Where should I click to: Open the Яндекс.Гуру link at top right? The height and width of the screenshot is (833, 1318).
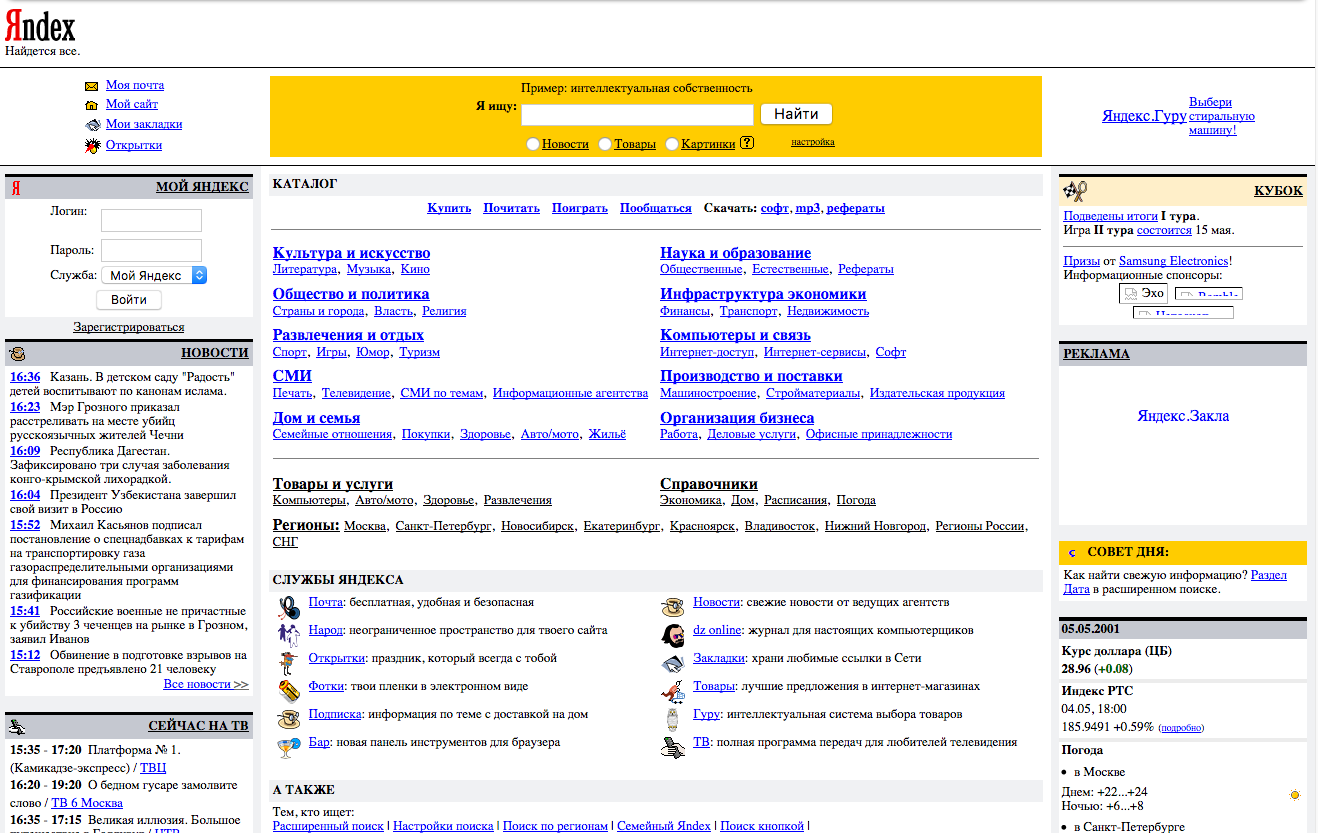[x=1144, y=116]
